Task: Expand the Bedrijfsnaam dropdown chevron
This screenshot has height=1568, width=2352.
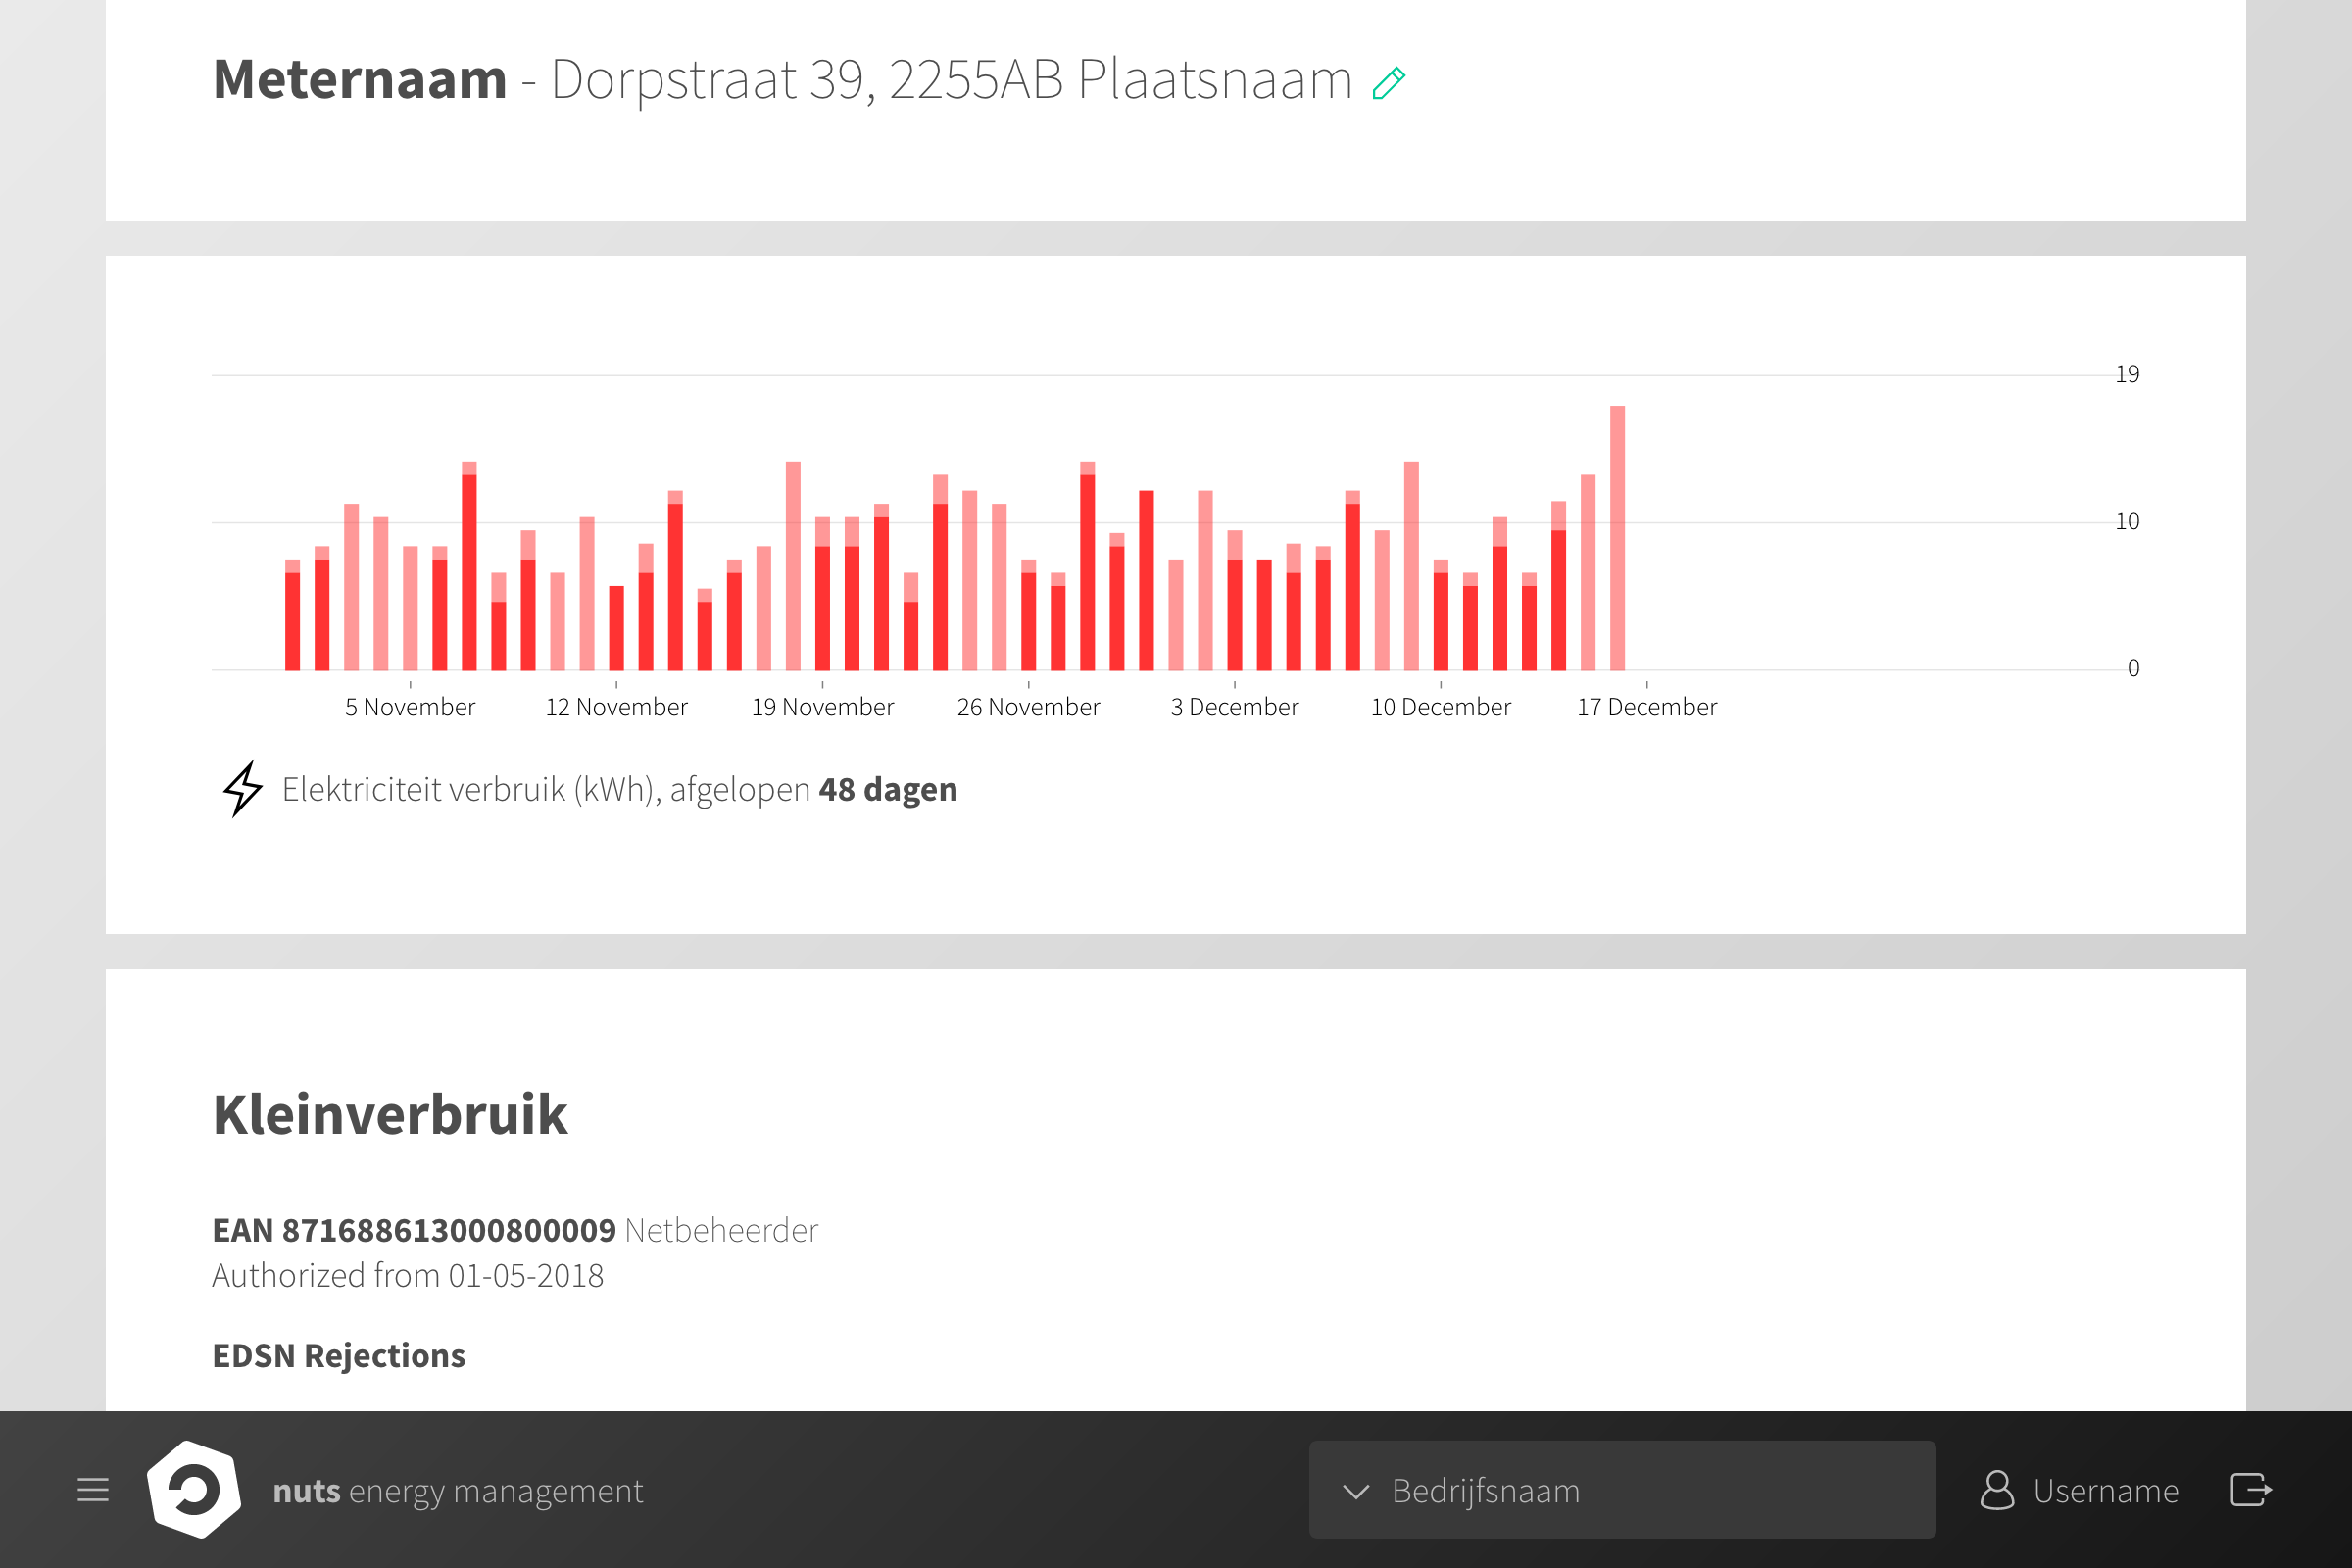Action: coord(1356,1491)
